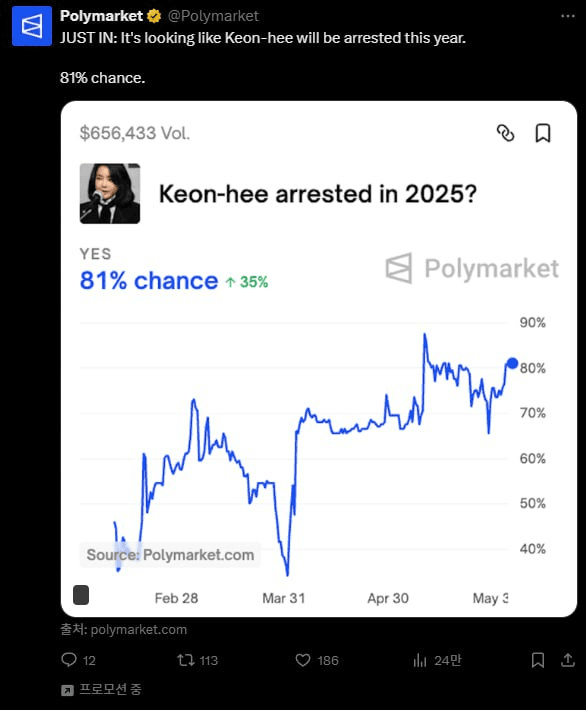Viewport: 586px width, 710px height.
Task: Open the tweet's three-dot more options menu
Action: pyautogui.click(x=567, y=16)
